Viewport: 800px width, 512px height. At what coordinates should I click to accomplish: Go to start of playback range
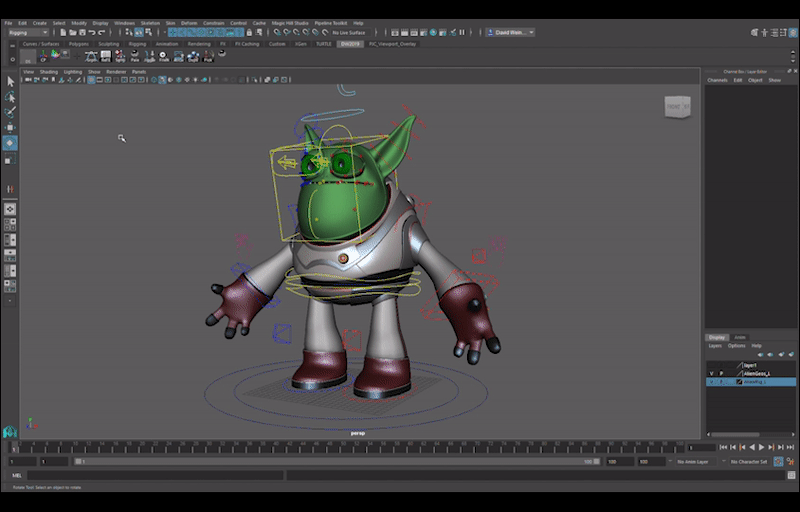click(x=723, y=447)
